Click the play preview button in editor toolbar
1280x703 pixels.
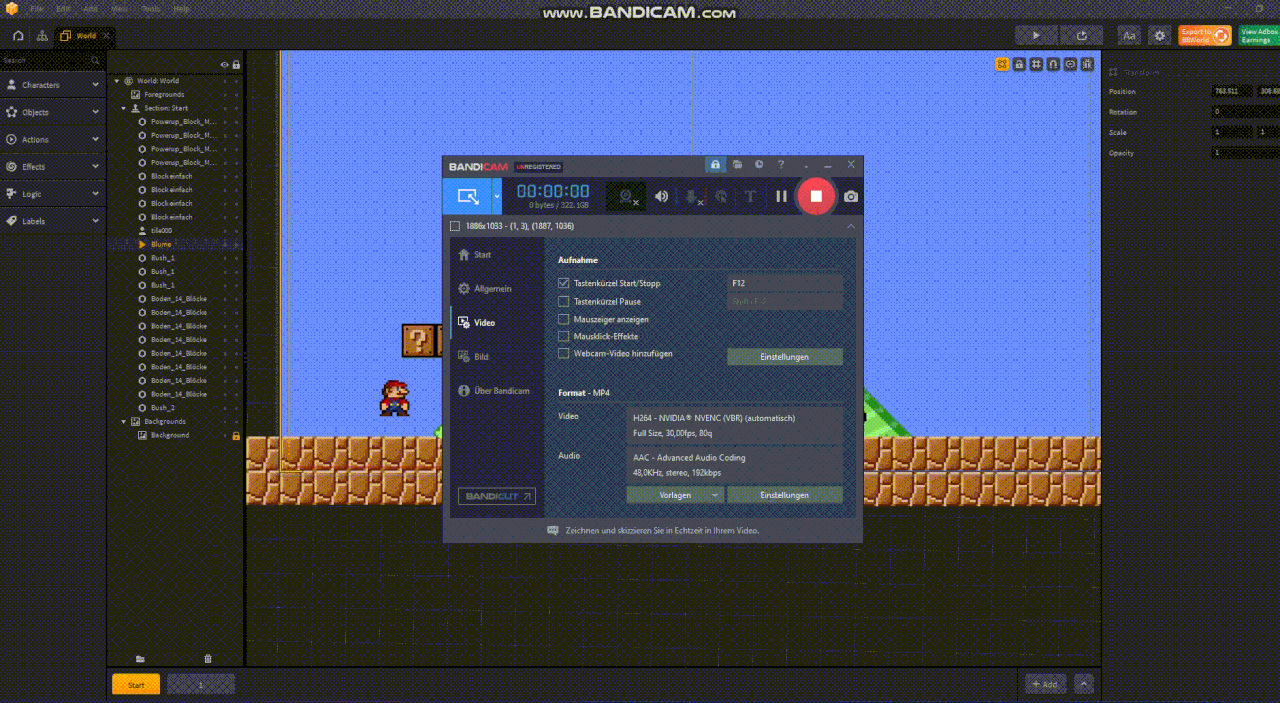point(1036,35)
